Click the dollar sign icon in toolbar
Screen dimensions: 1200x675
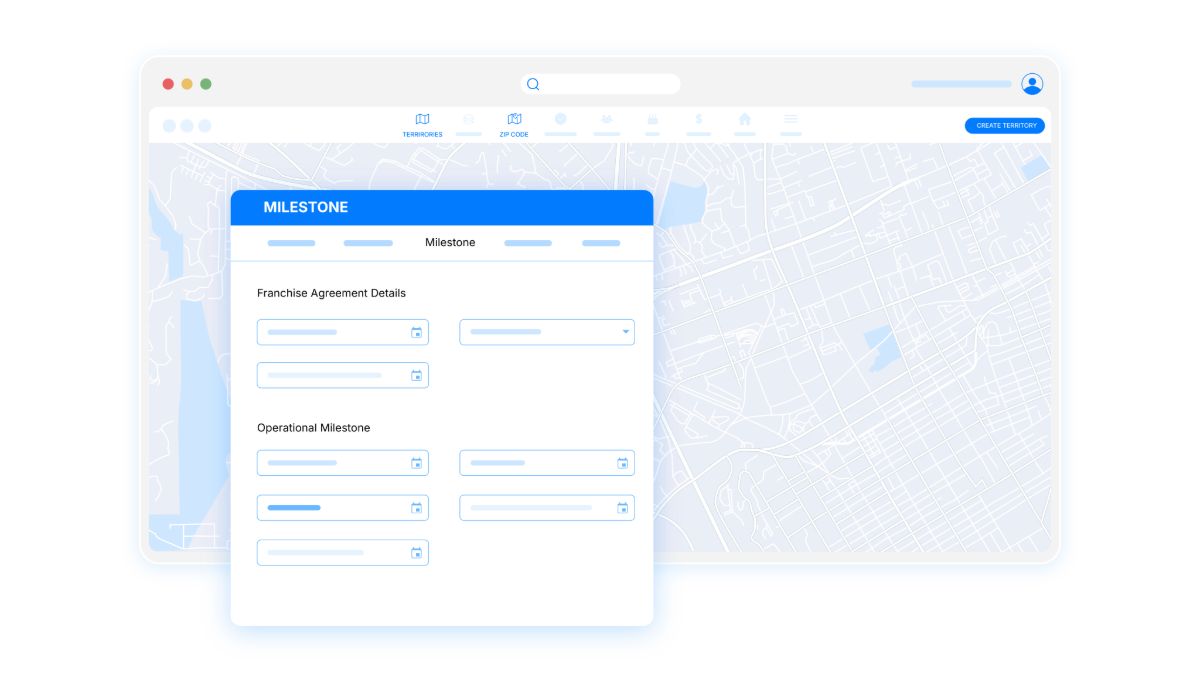coord(698,119)
